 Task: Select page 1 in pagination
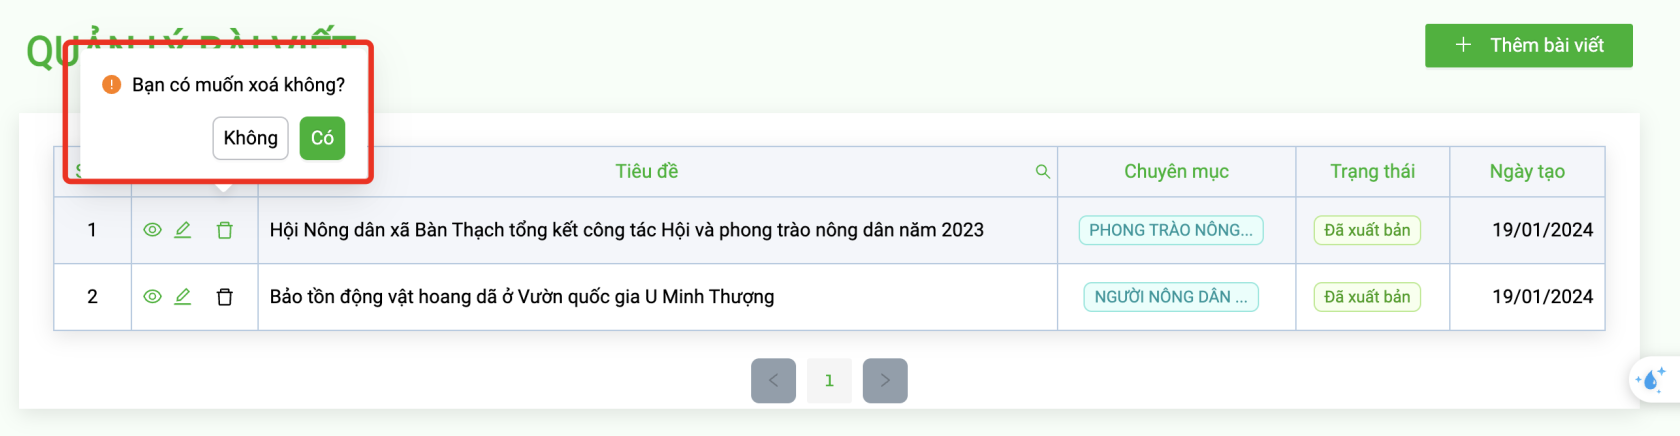(x=829, y=381)
